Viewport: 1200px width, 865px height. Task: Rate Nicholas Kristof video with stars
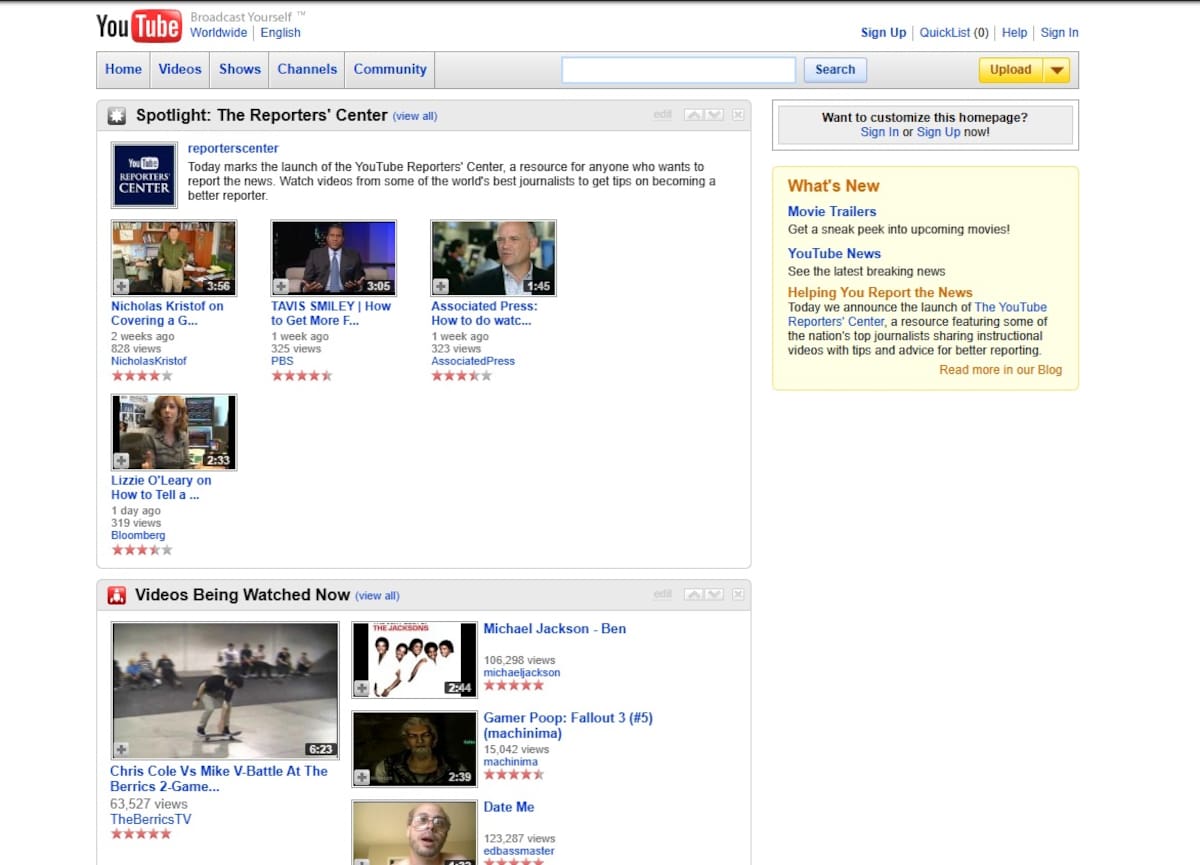(142, 376)
